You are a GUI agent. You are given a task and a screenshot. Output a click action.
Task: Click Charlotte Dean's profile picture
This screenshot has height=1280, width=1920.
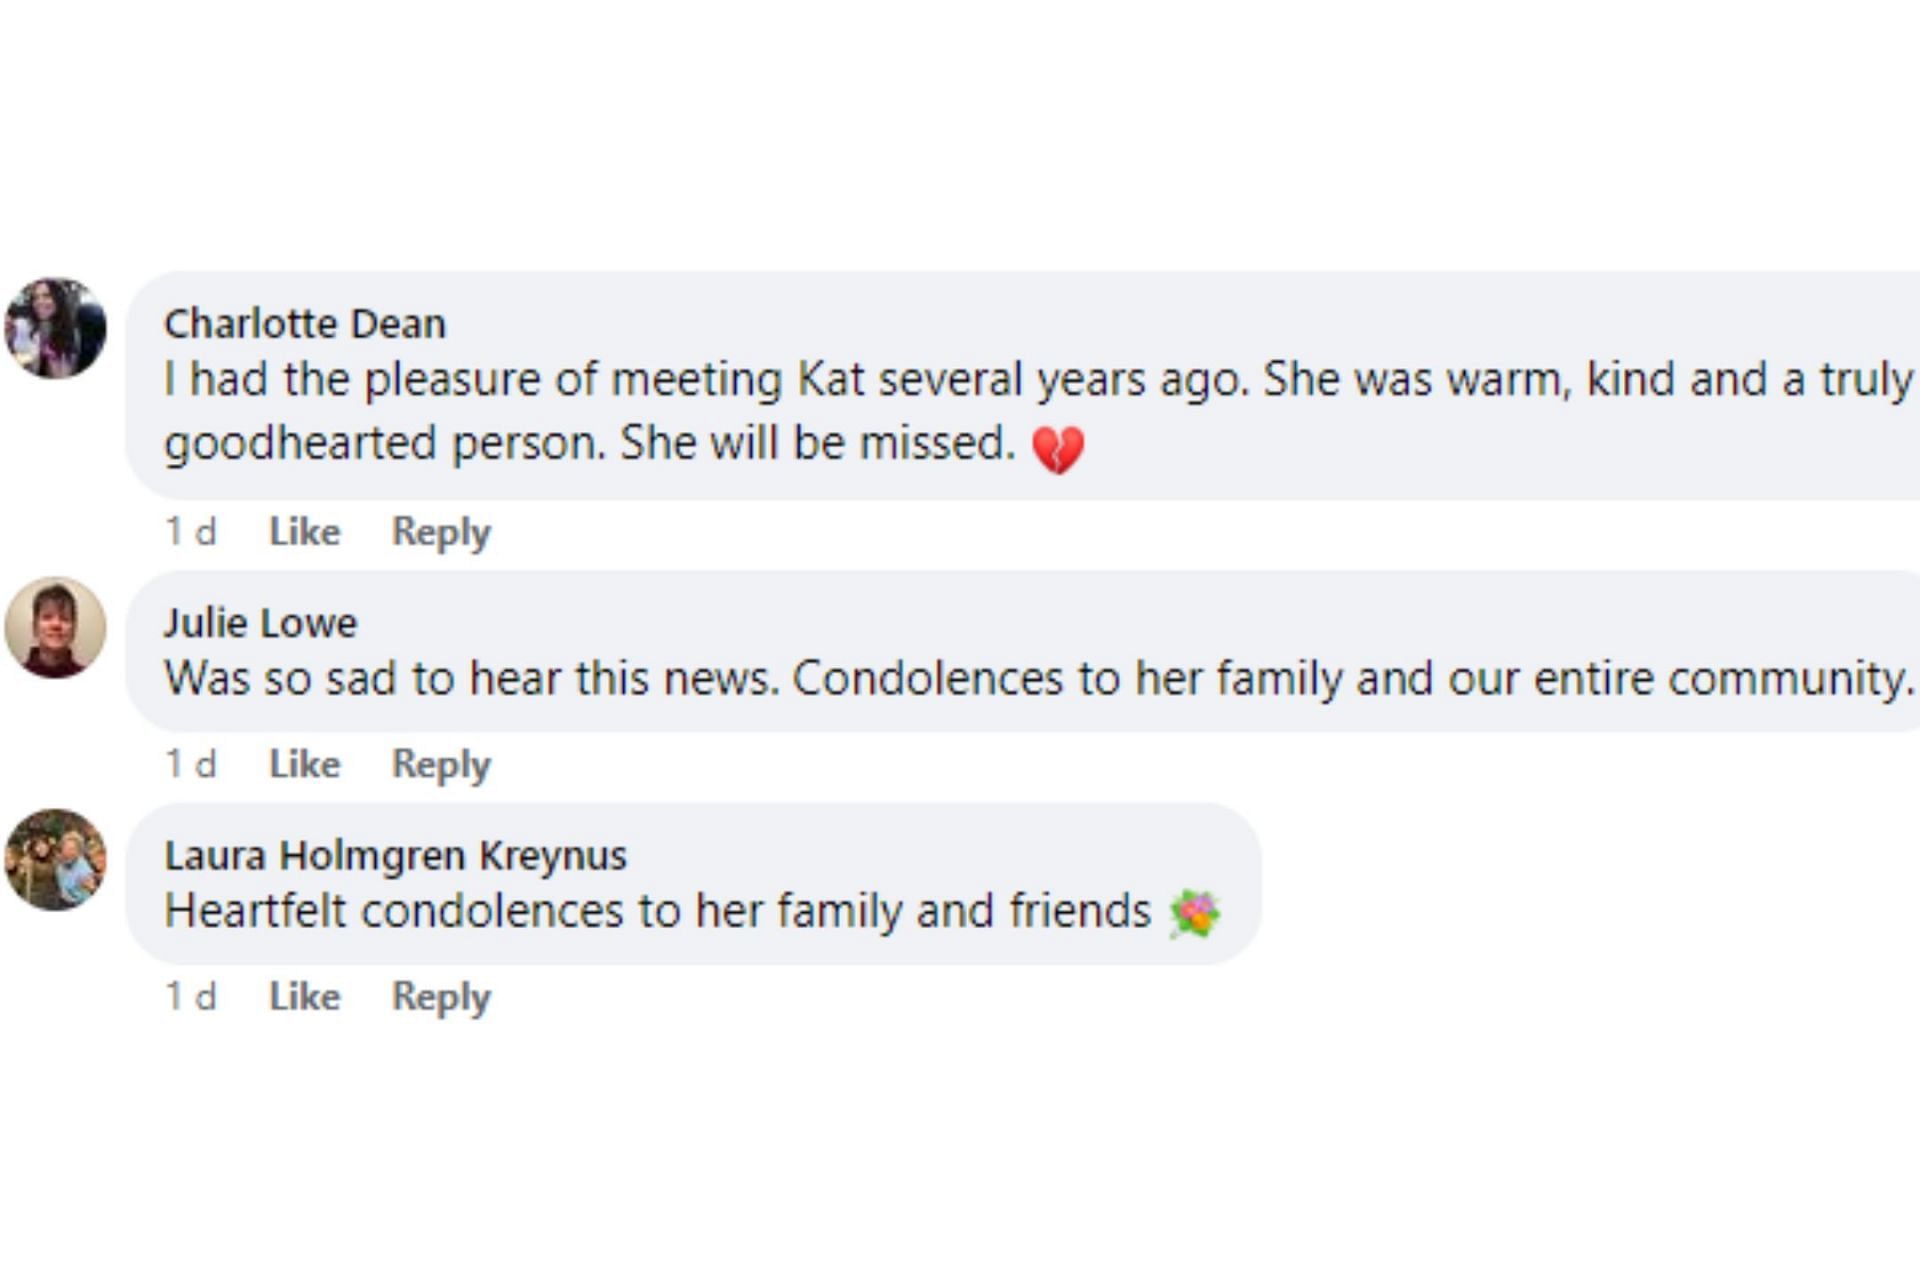55,328
